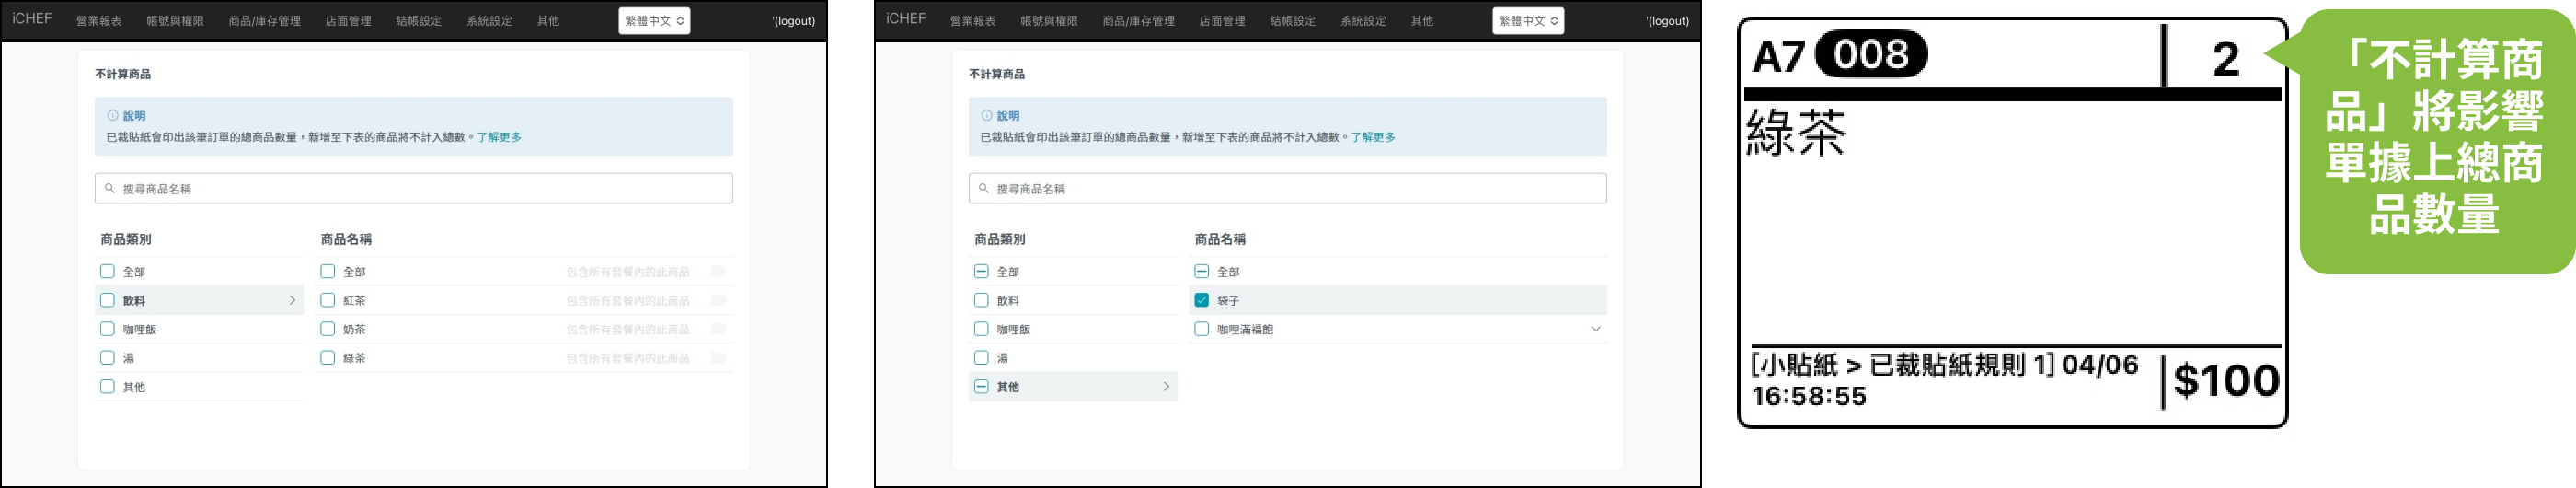Click the right chevron on the 飲料 category row
The image size is (2576, 488).
point(292,300)
